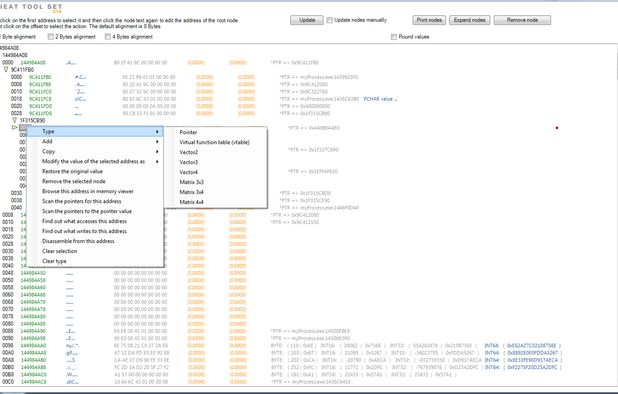Image resolution: width=618 pixels, height=394 pixels.
Task: Click green address 144984AC8 in row 00C0
Action: 33,382
